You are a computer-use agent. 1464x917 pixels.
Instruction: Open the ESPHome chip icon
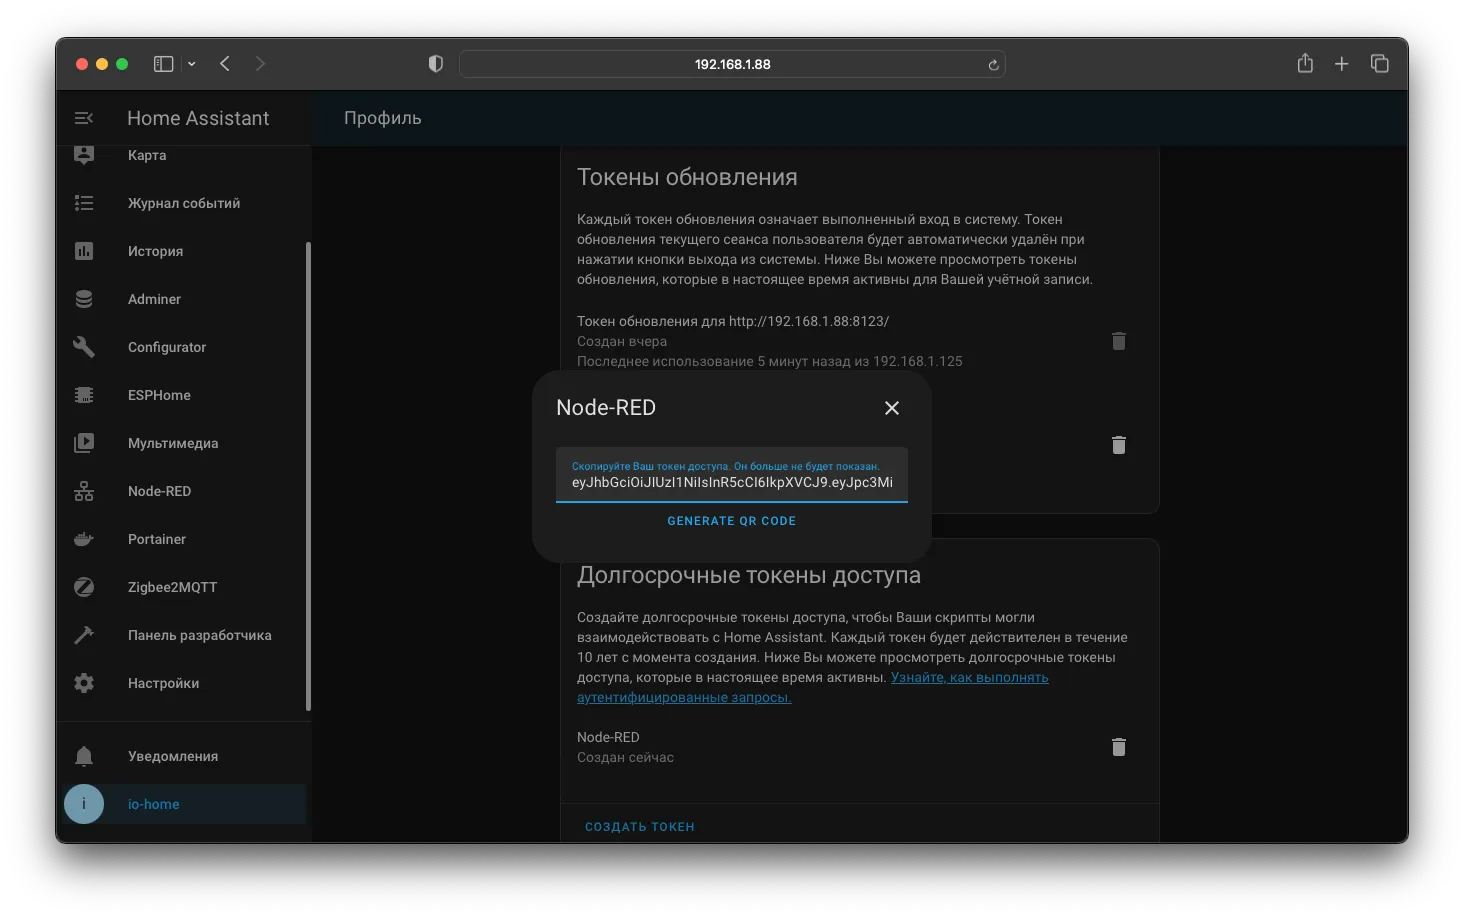tap(84, 395)
